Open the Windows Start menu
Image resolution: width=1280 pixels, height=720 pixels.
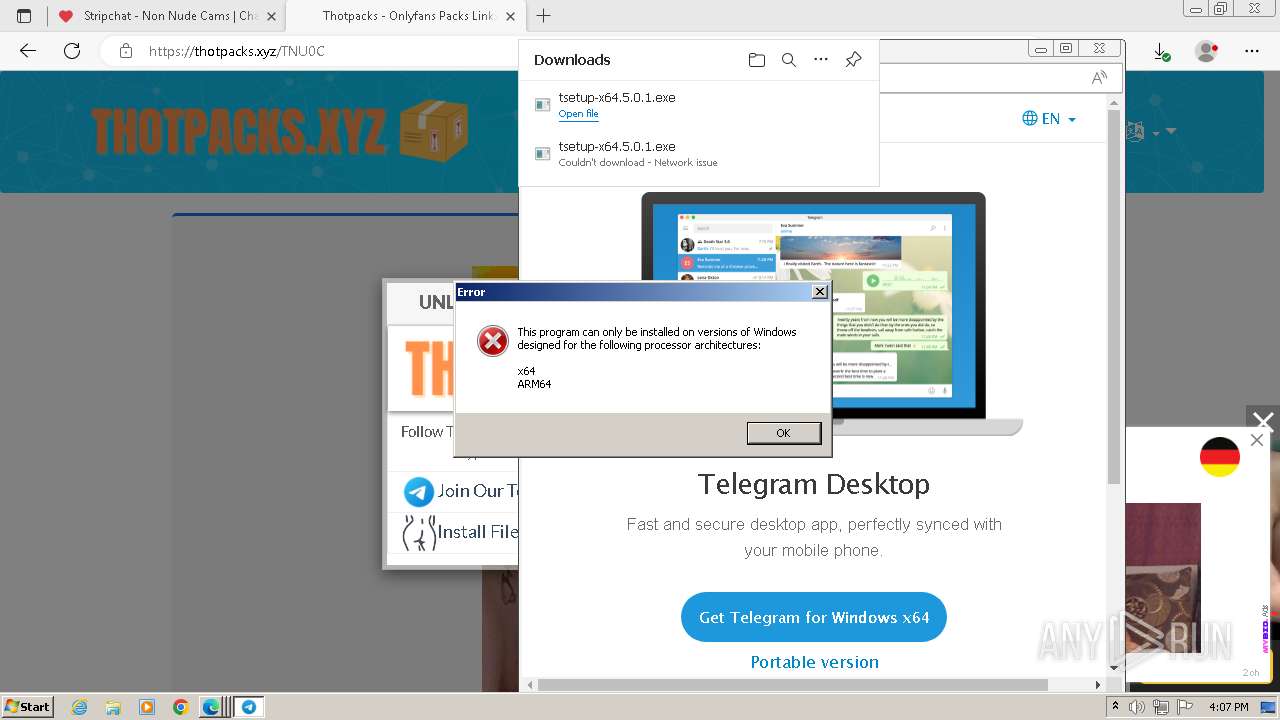(28, 706)
